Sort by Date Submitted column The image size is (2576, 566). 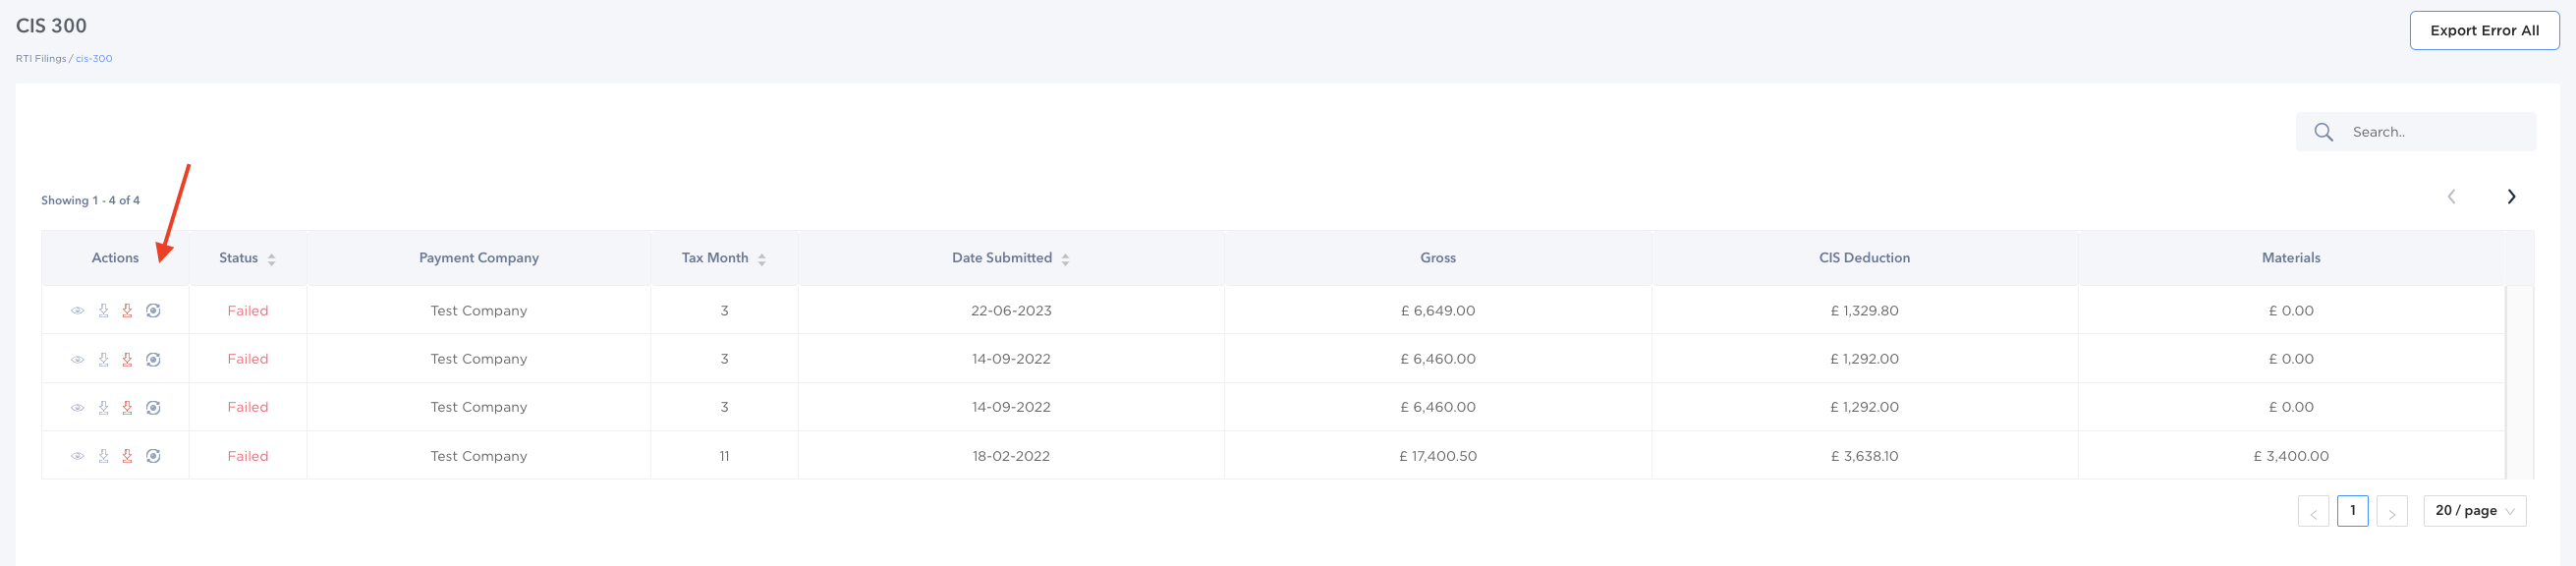tap(1065, 259)
